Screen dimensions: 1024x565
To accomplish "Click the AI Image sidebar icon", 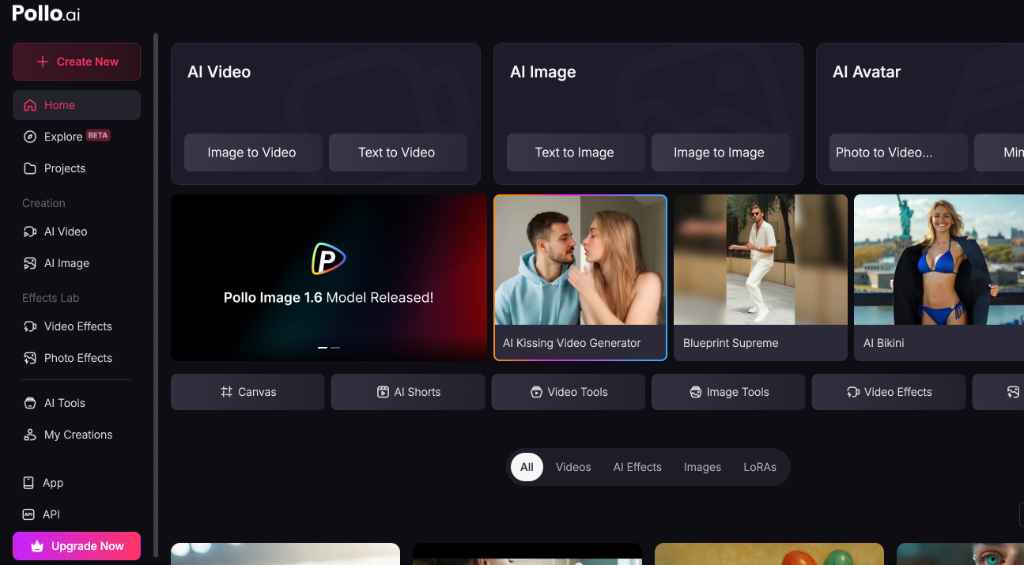I will pyautogui.click(x=30, y=263).
